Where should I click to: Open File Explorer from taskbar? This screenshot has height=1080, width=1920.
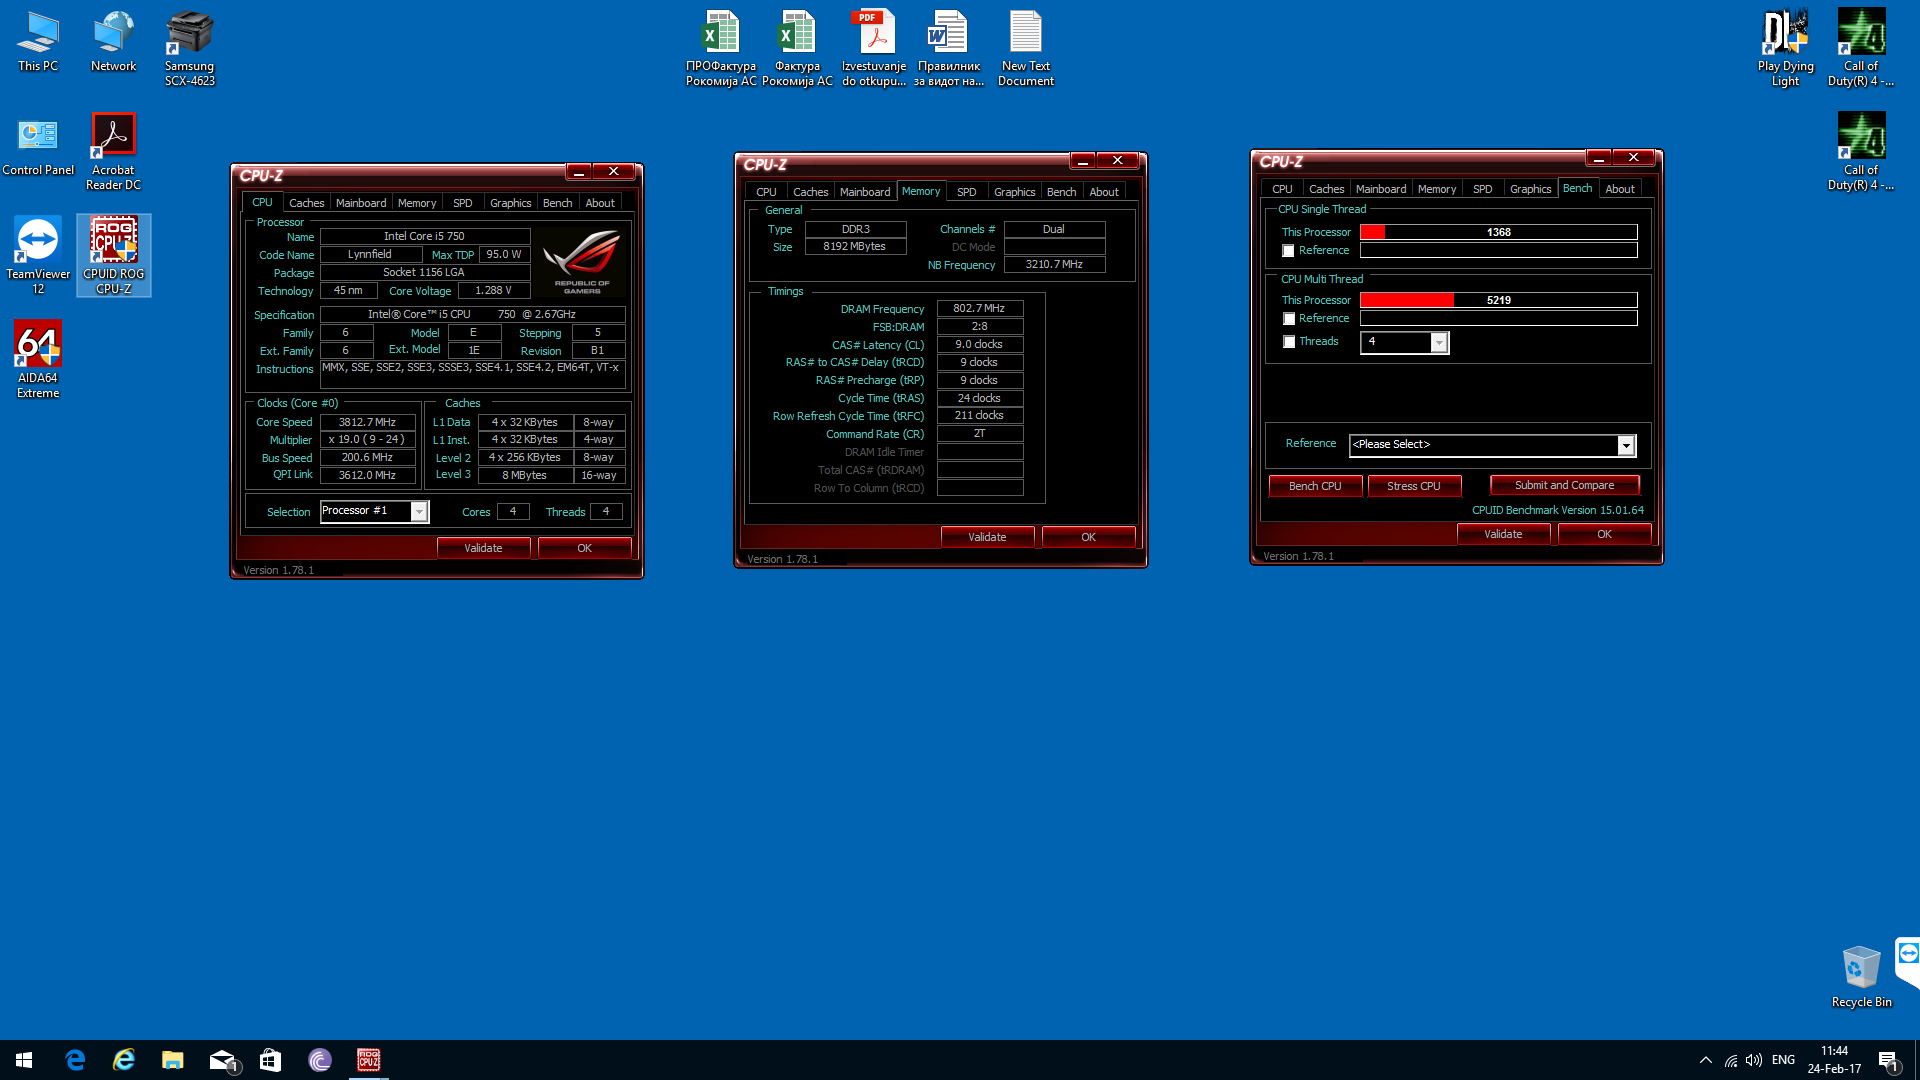pyautogui.click(x=173, y=1060)
